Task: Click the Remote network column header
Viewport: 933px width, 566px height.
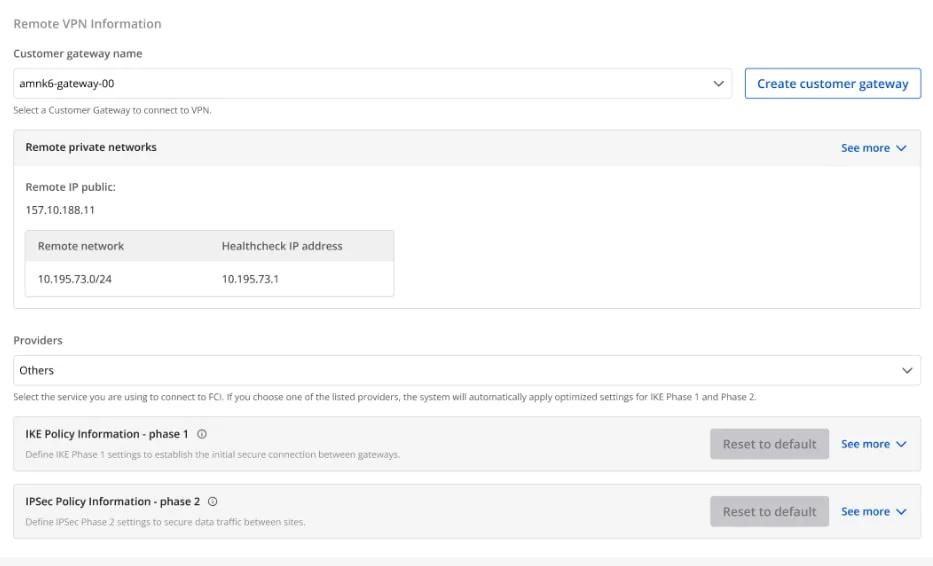Action: tap(81, 246)
